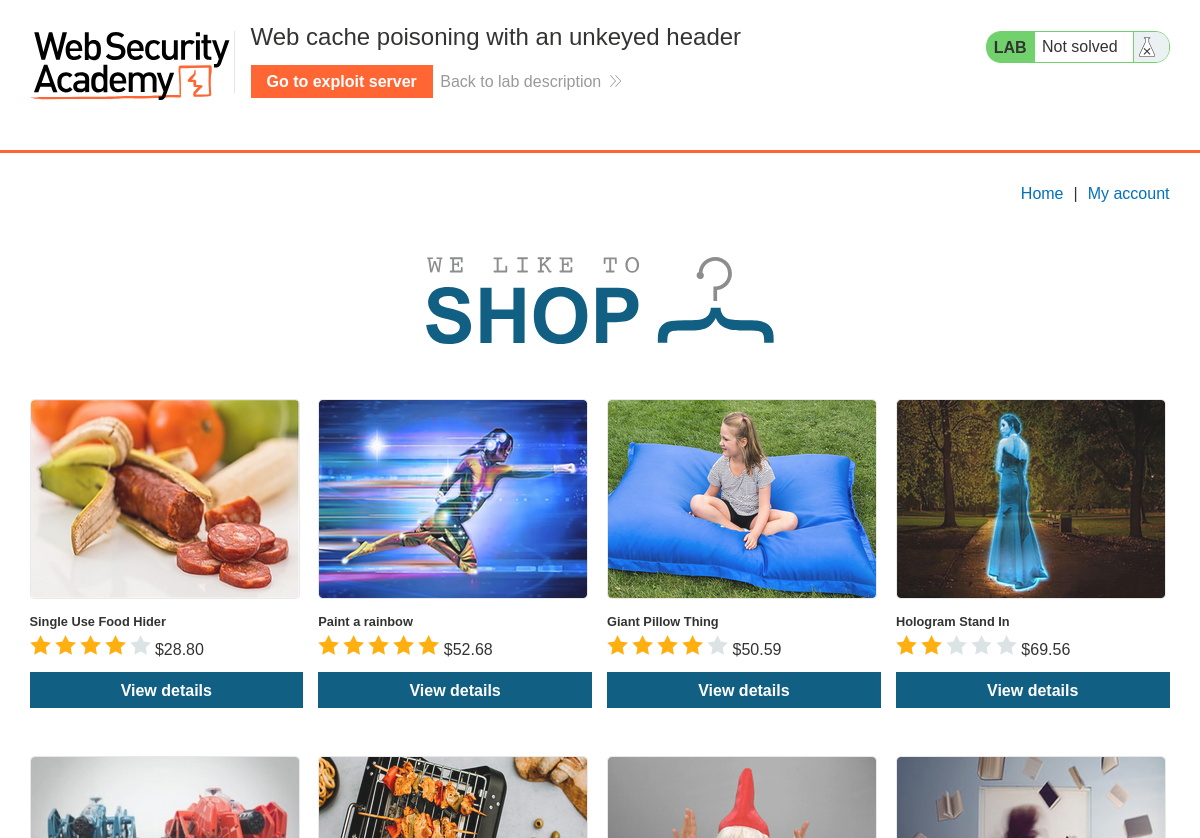The height and width of the screenshot is (838, 1200).
Task: Click Paint a rainbow star rating
Action: click(x=379, y=646)
